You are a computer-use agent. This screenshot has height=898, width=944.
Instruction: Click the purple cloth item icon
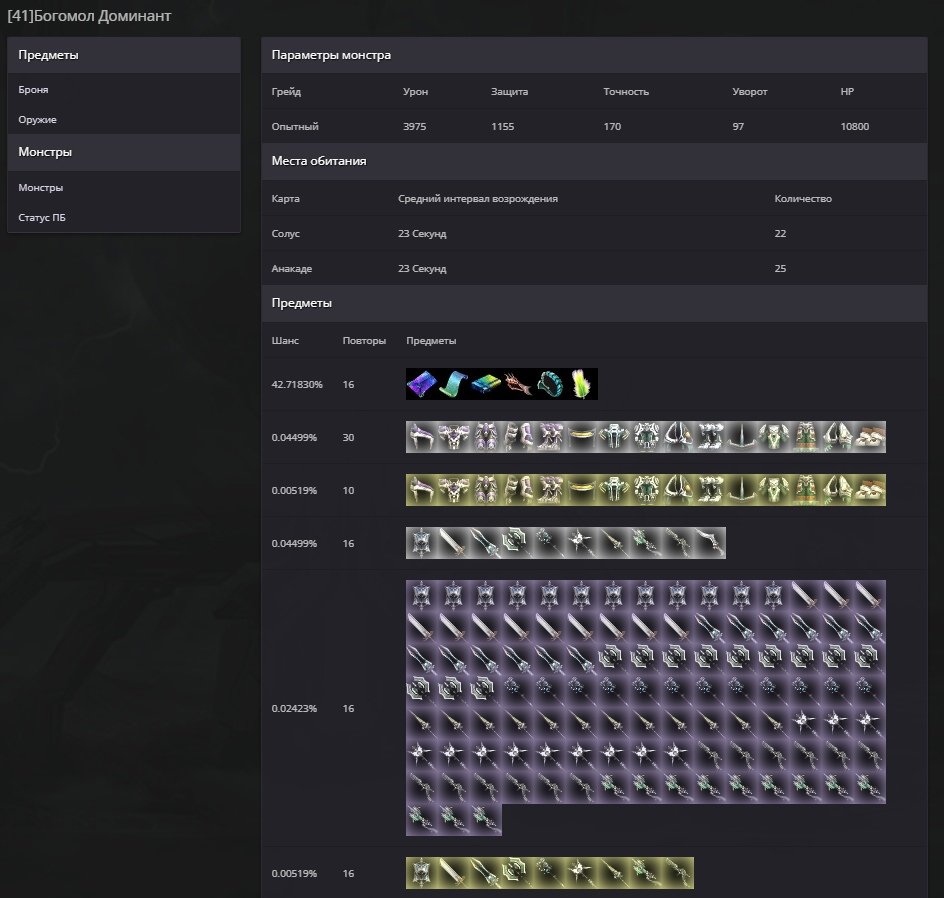click(422, 384)
